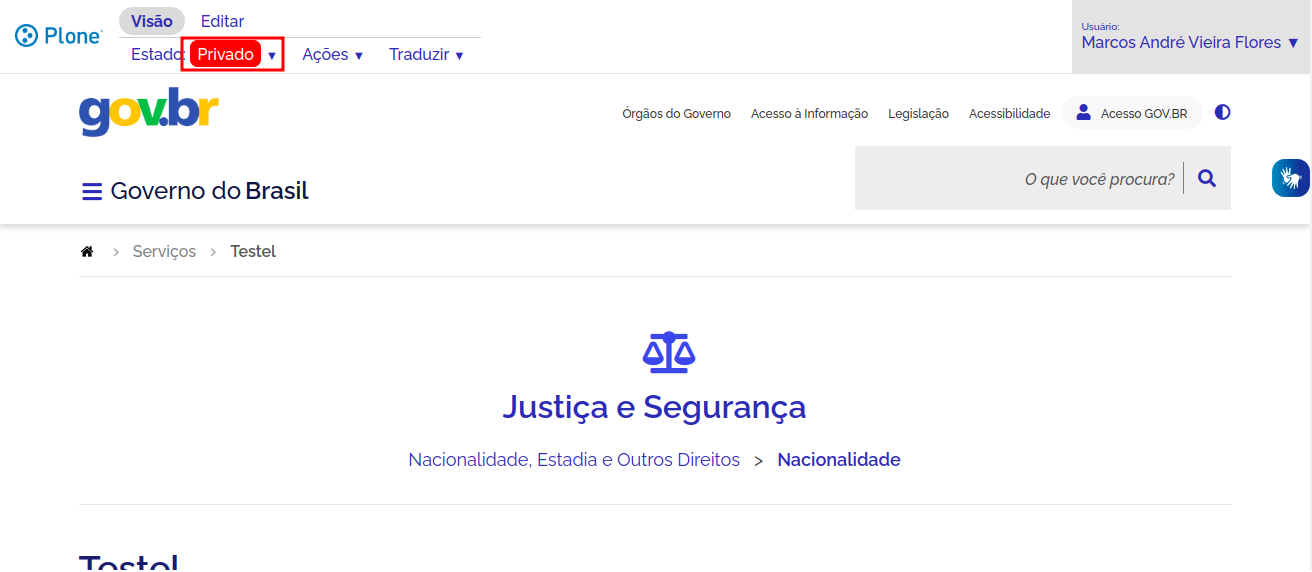Open the Marcos André Vieira Flores user menu
The width and height of the screenshot is (1312, 572).
tap(1190, 42)
